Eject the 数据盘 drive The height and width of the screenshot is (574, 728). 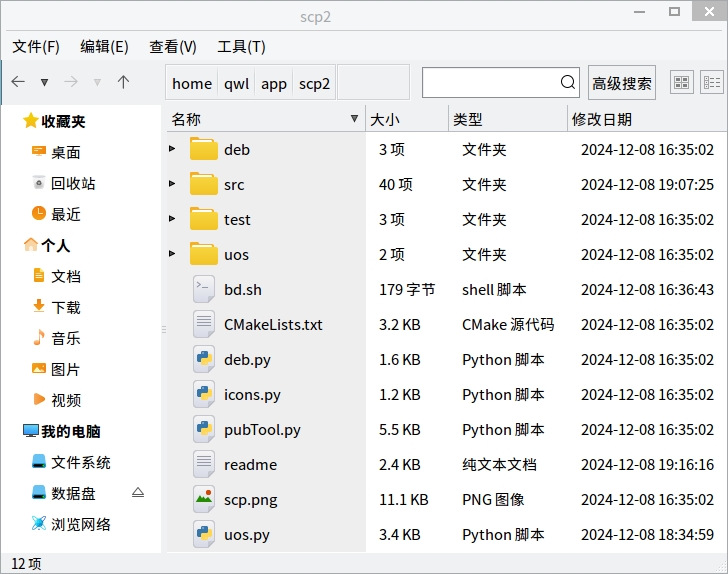coord(138,493)
